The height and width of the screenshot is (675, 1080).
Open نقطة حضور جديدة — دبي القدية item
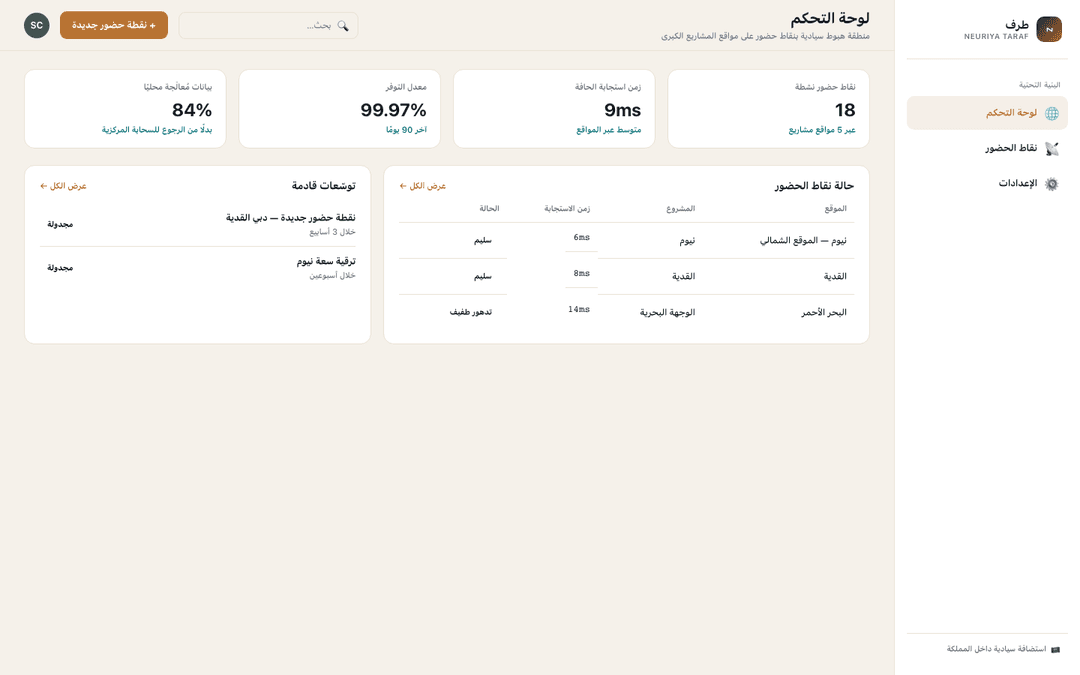(x=198, y=225)
